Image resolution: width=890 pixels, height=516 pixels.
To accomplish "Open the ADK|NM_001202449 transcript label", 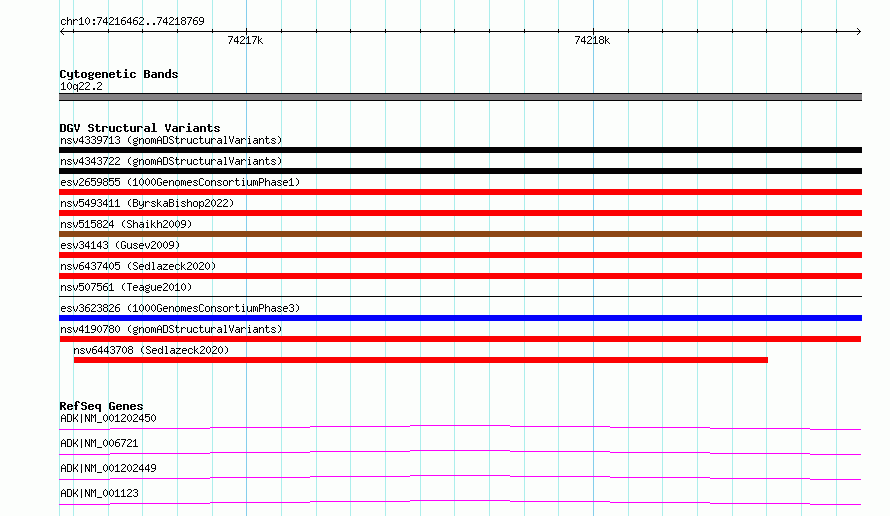I will click(x=108, y=468).
